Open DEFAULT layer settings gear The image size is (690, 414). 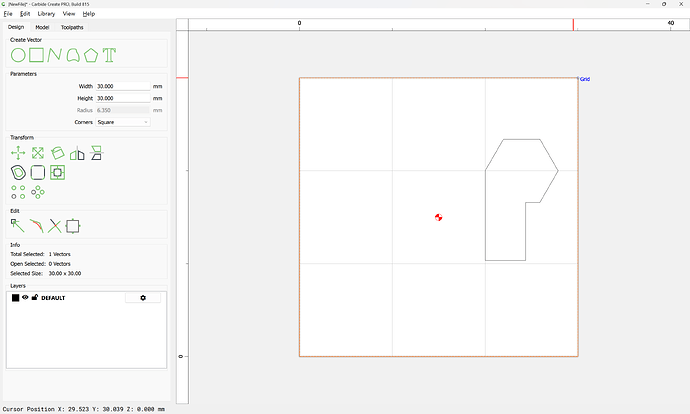click(x=143, y=298)
